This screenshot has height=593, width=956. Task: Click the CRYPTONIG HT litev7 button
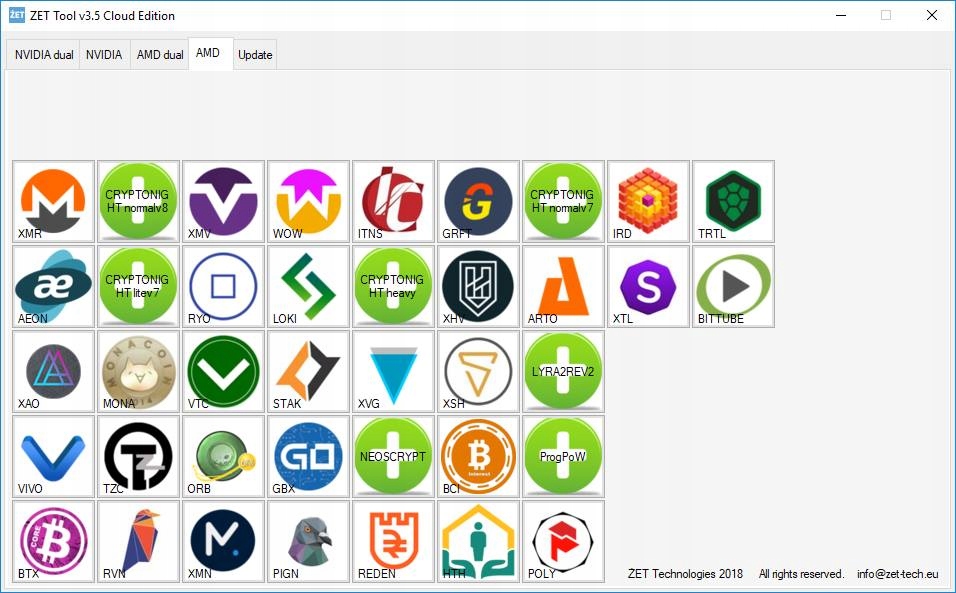138,286
